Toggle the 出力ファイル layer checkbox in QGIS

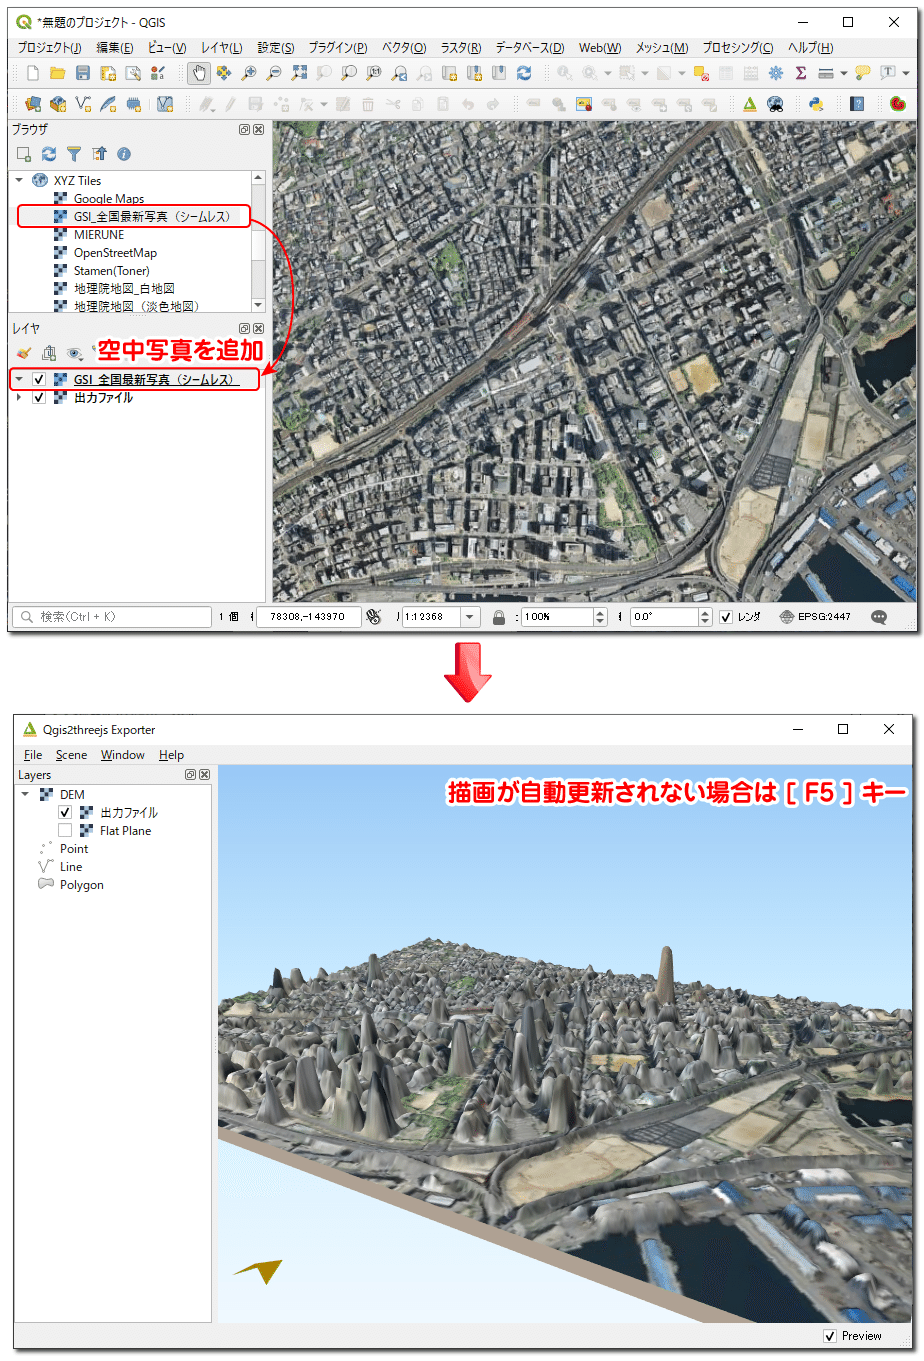pyautogui.click(x=39, y=398)
